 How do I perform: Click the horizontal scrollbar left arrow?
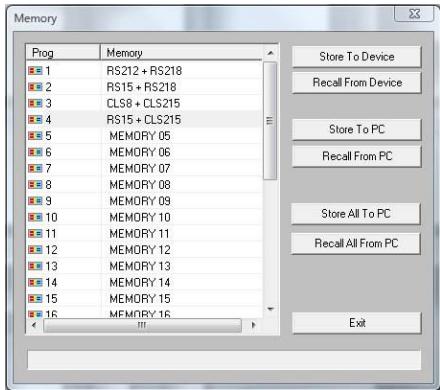coord(34,325)
